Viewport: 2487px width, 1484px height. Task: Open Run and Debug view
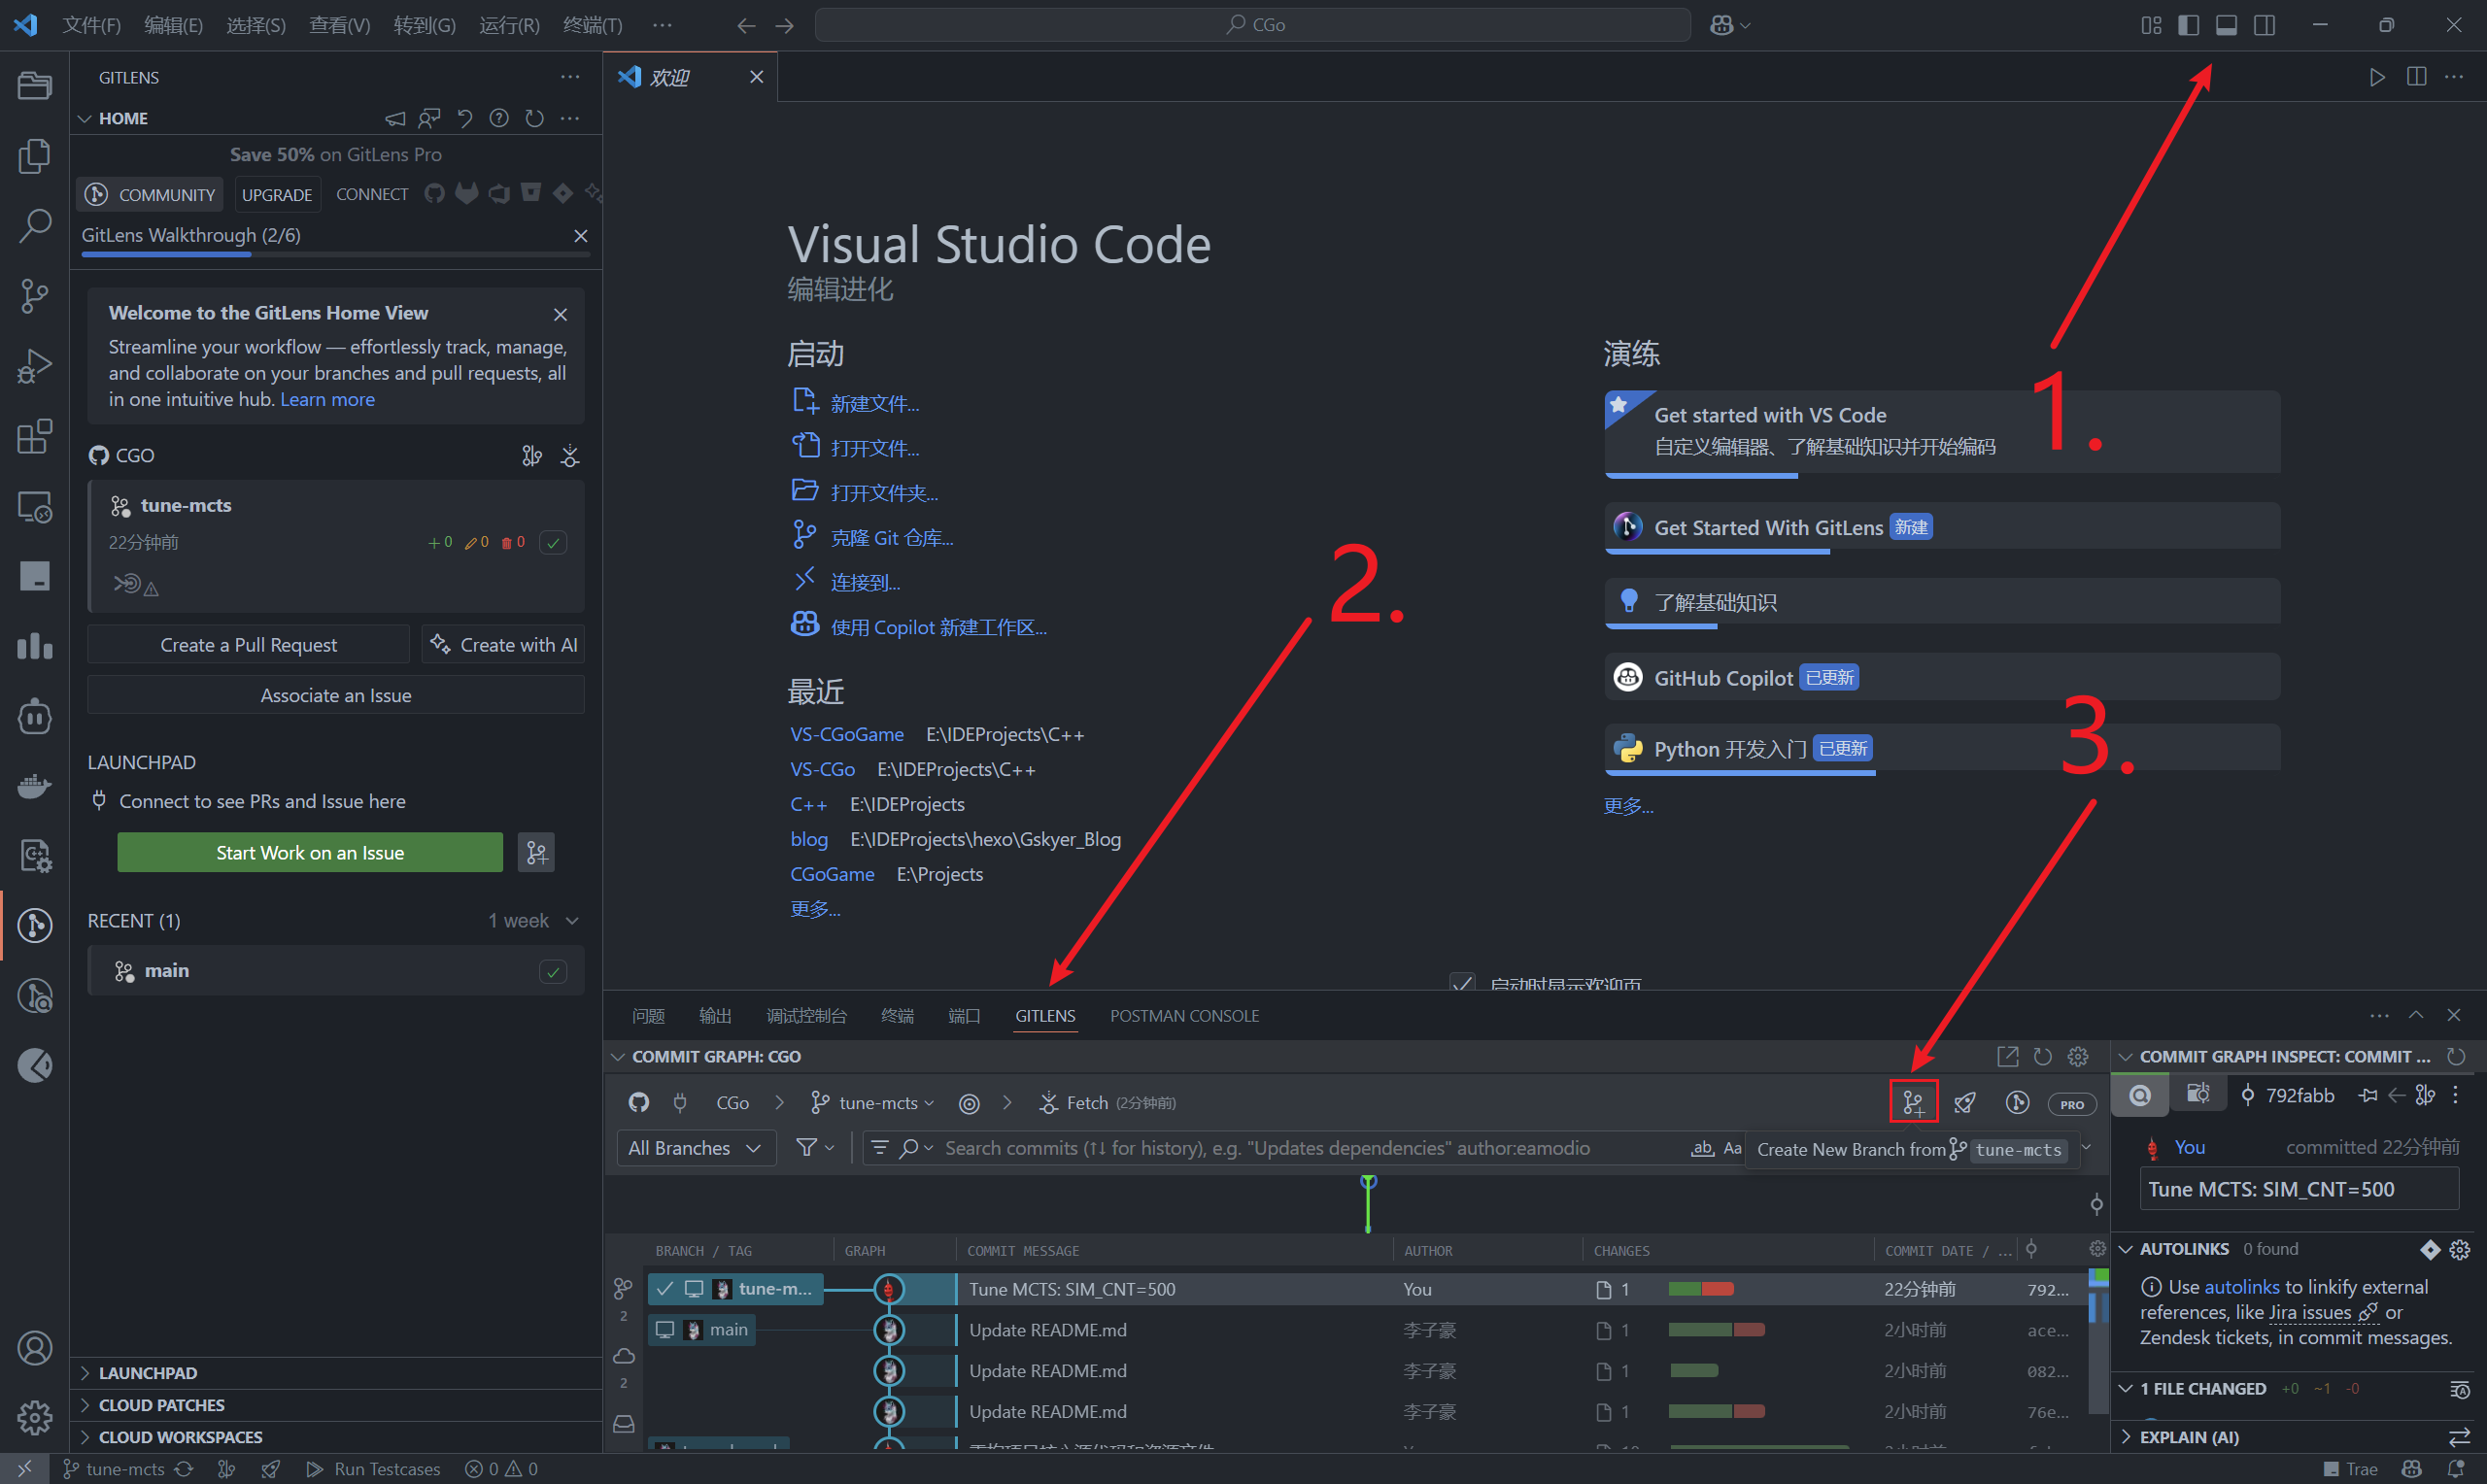pos(35,366)
